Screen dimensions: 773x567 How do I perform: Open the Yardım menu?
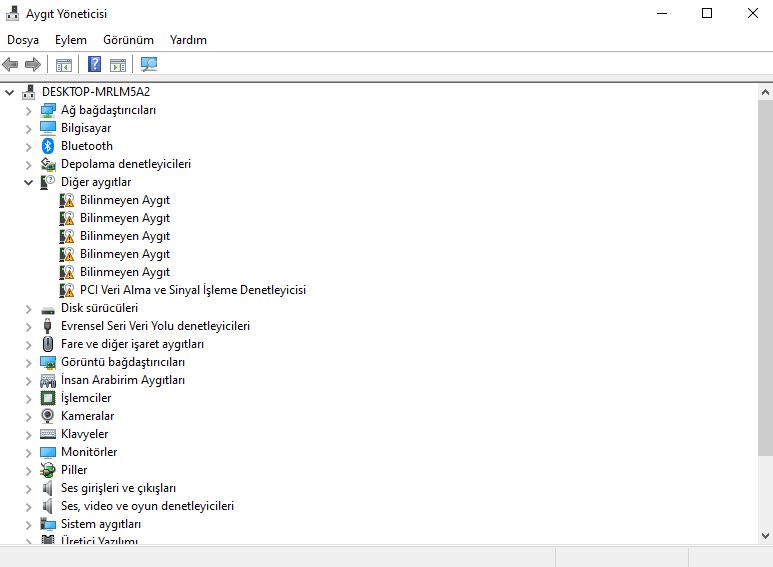click(188, 40)
